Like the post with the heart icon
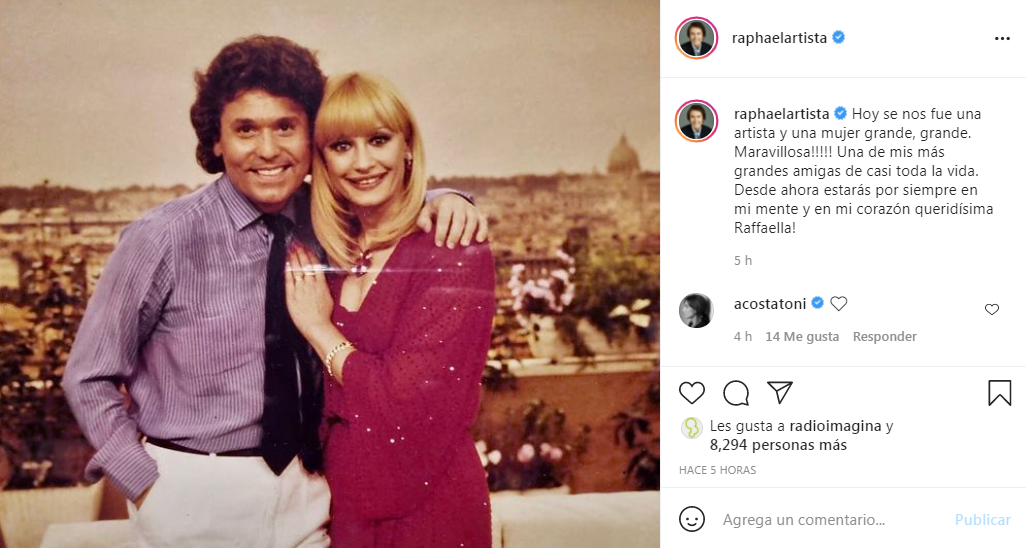 [692, 393]
